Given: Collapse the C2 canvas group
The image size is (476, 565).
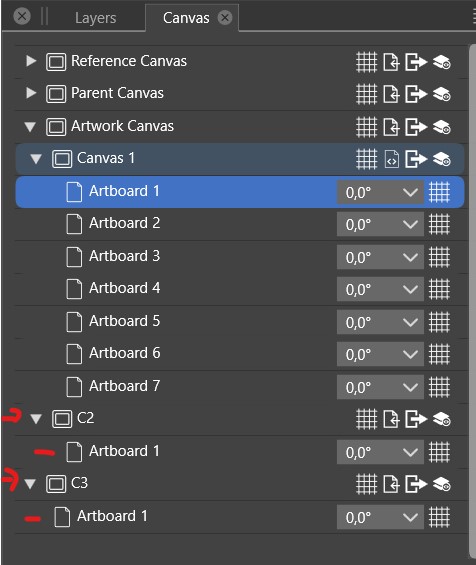Looking at the screenshot, I should pos(36,419).
